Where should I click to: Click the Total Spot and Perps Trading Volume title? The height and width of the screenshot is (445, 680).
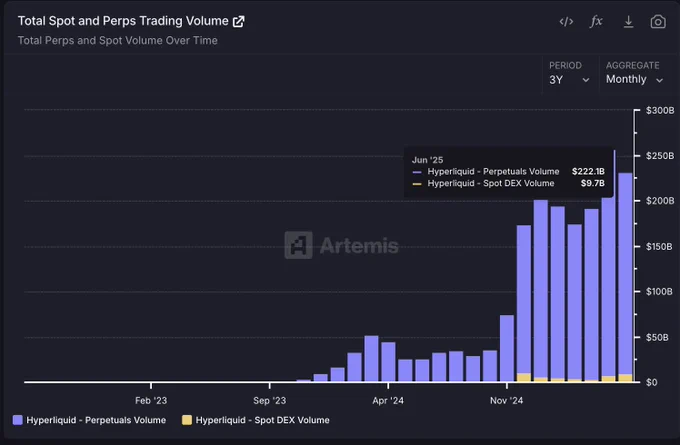coord(123,21)
